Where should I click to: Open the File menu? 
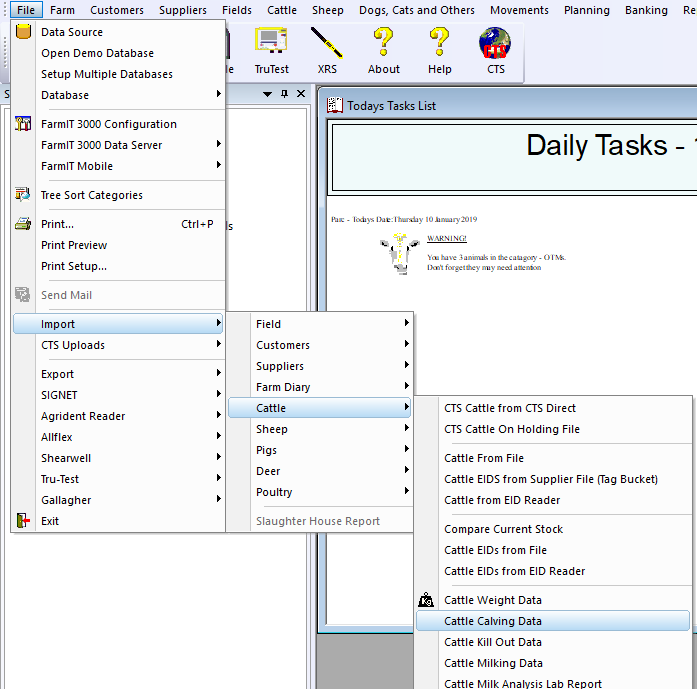tap(26, 10)
